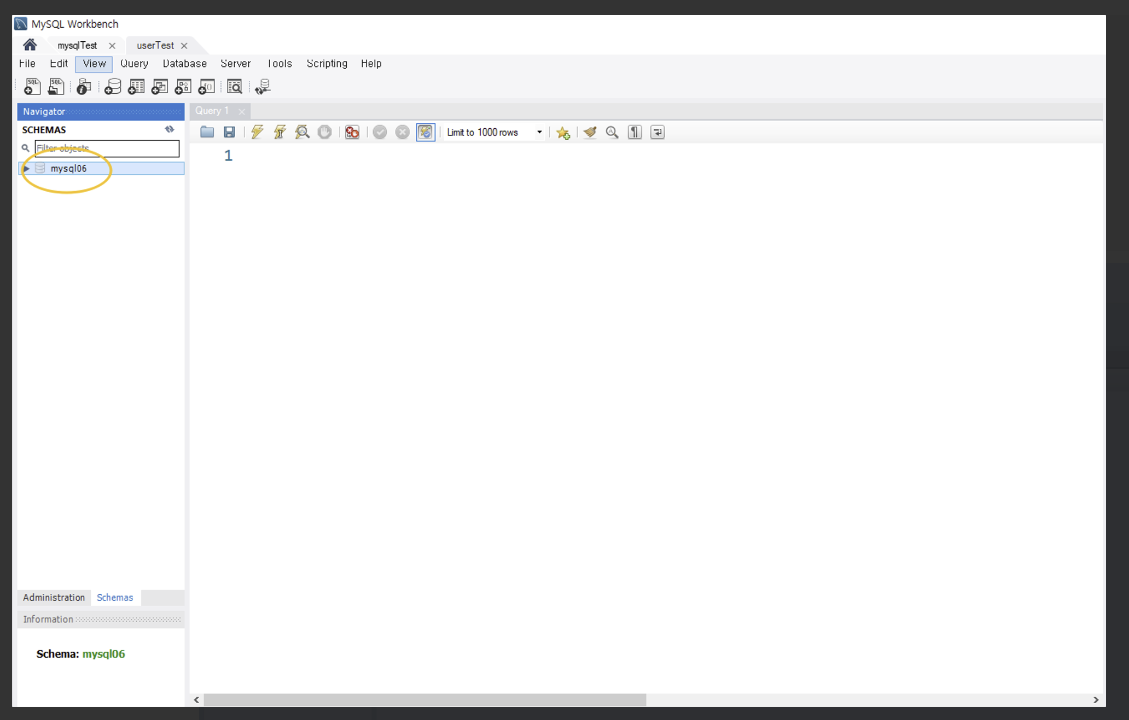Open the Help menu
Image resolution: width=1129 pixels, height=720 pixels.
pyautogui.click(x=372, y=63)
